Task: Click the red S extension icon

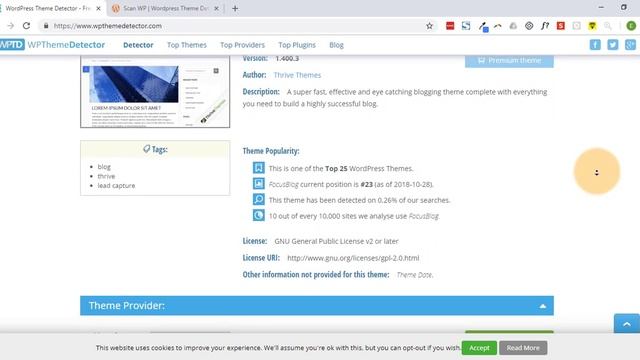Action: 561,26
